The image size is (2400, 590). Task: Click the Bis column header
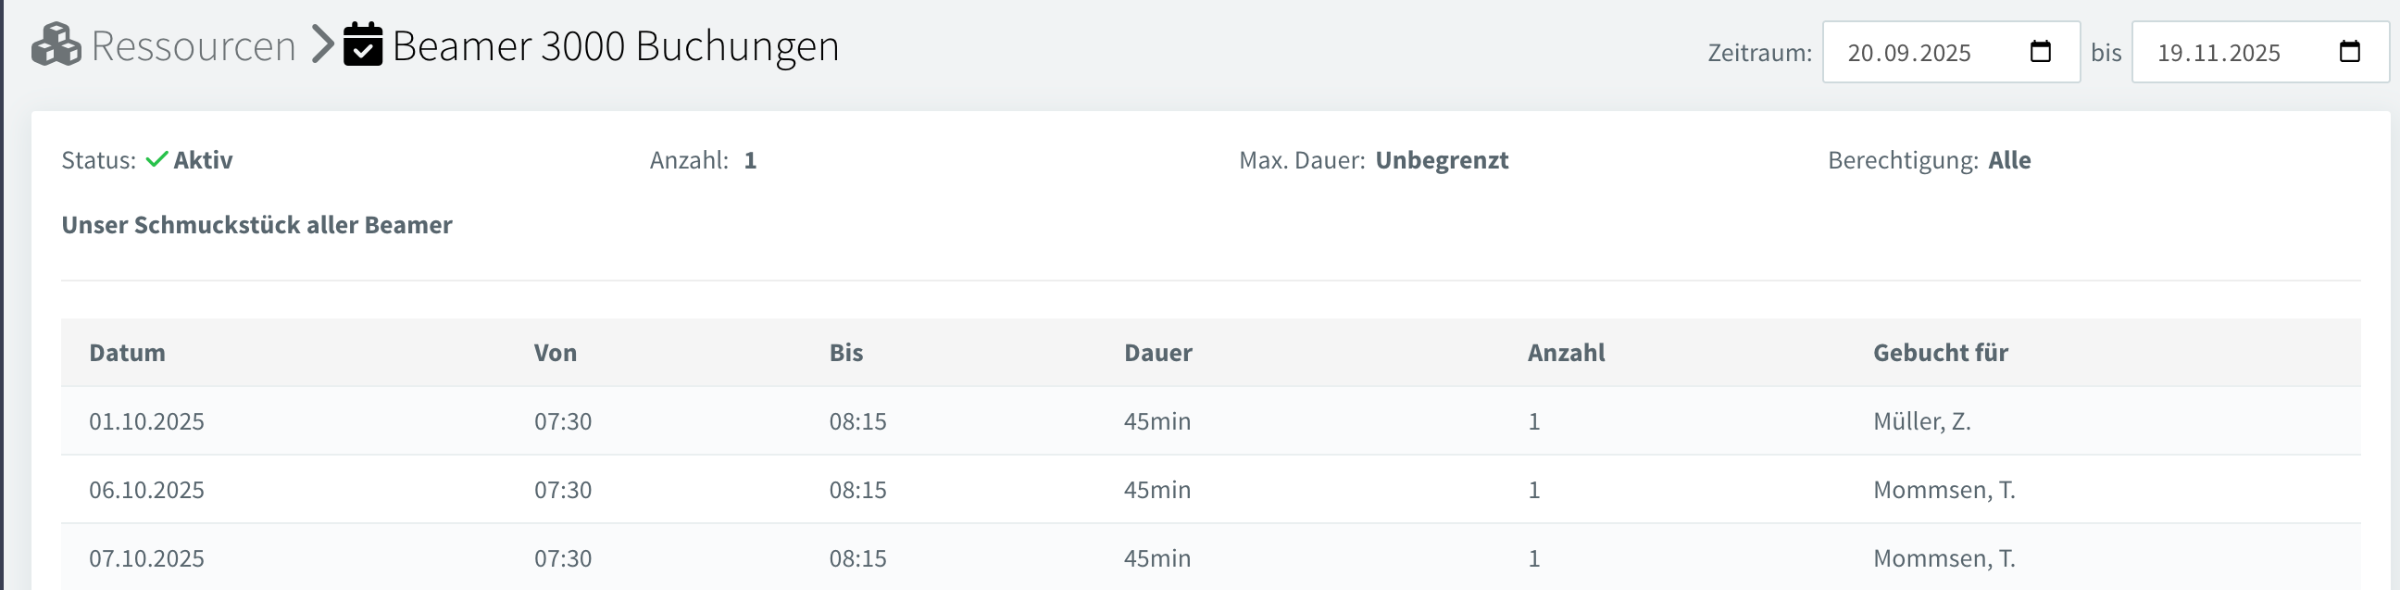point(846,353)
